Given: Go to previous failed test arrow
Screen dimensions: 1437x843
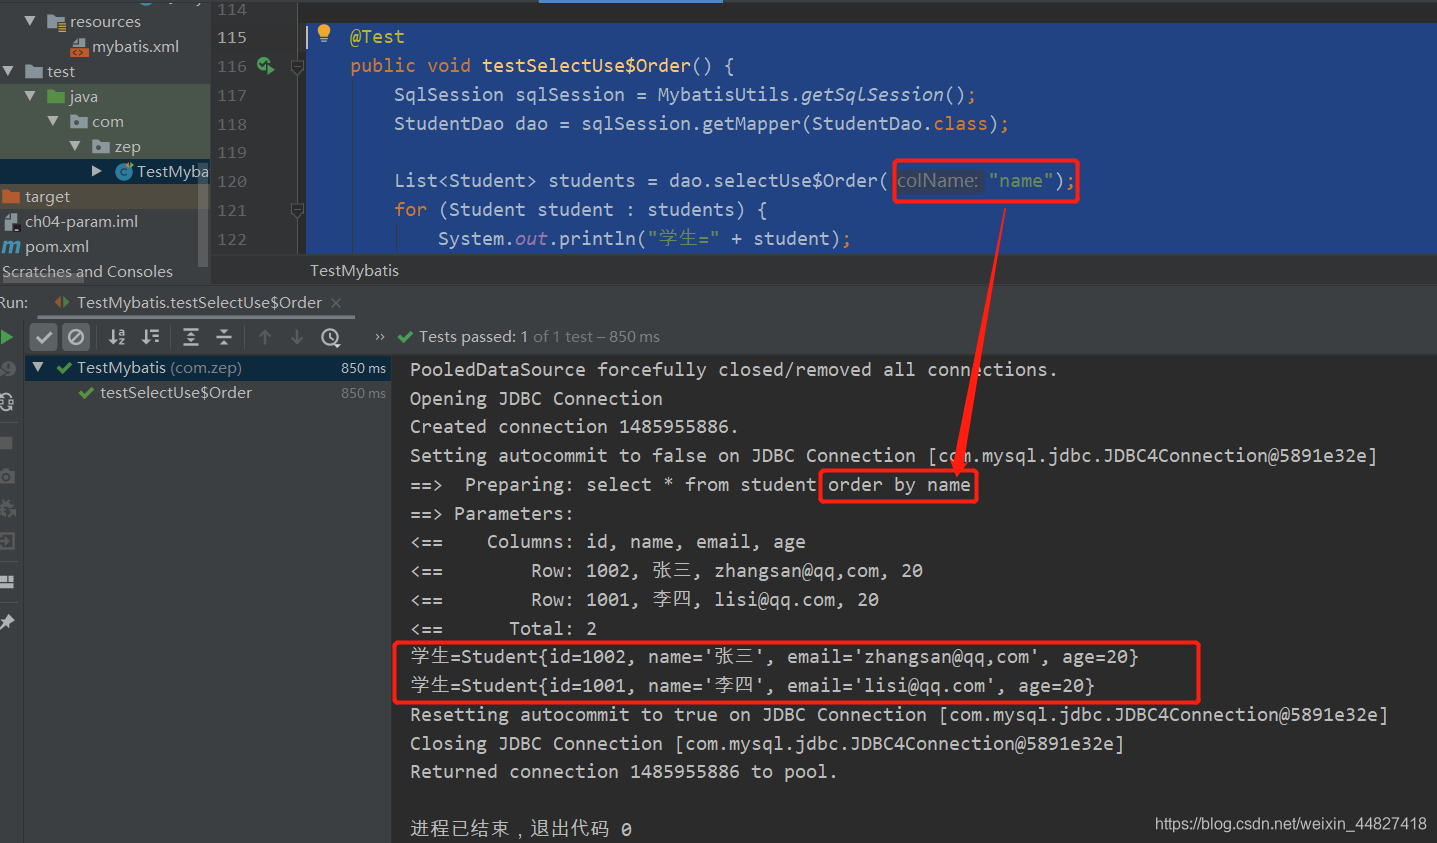Looking at the screenshot, I should click(265, 337).
